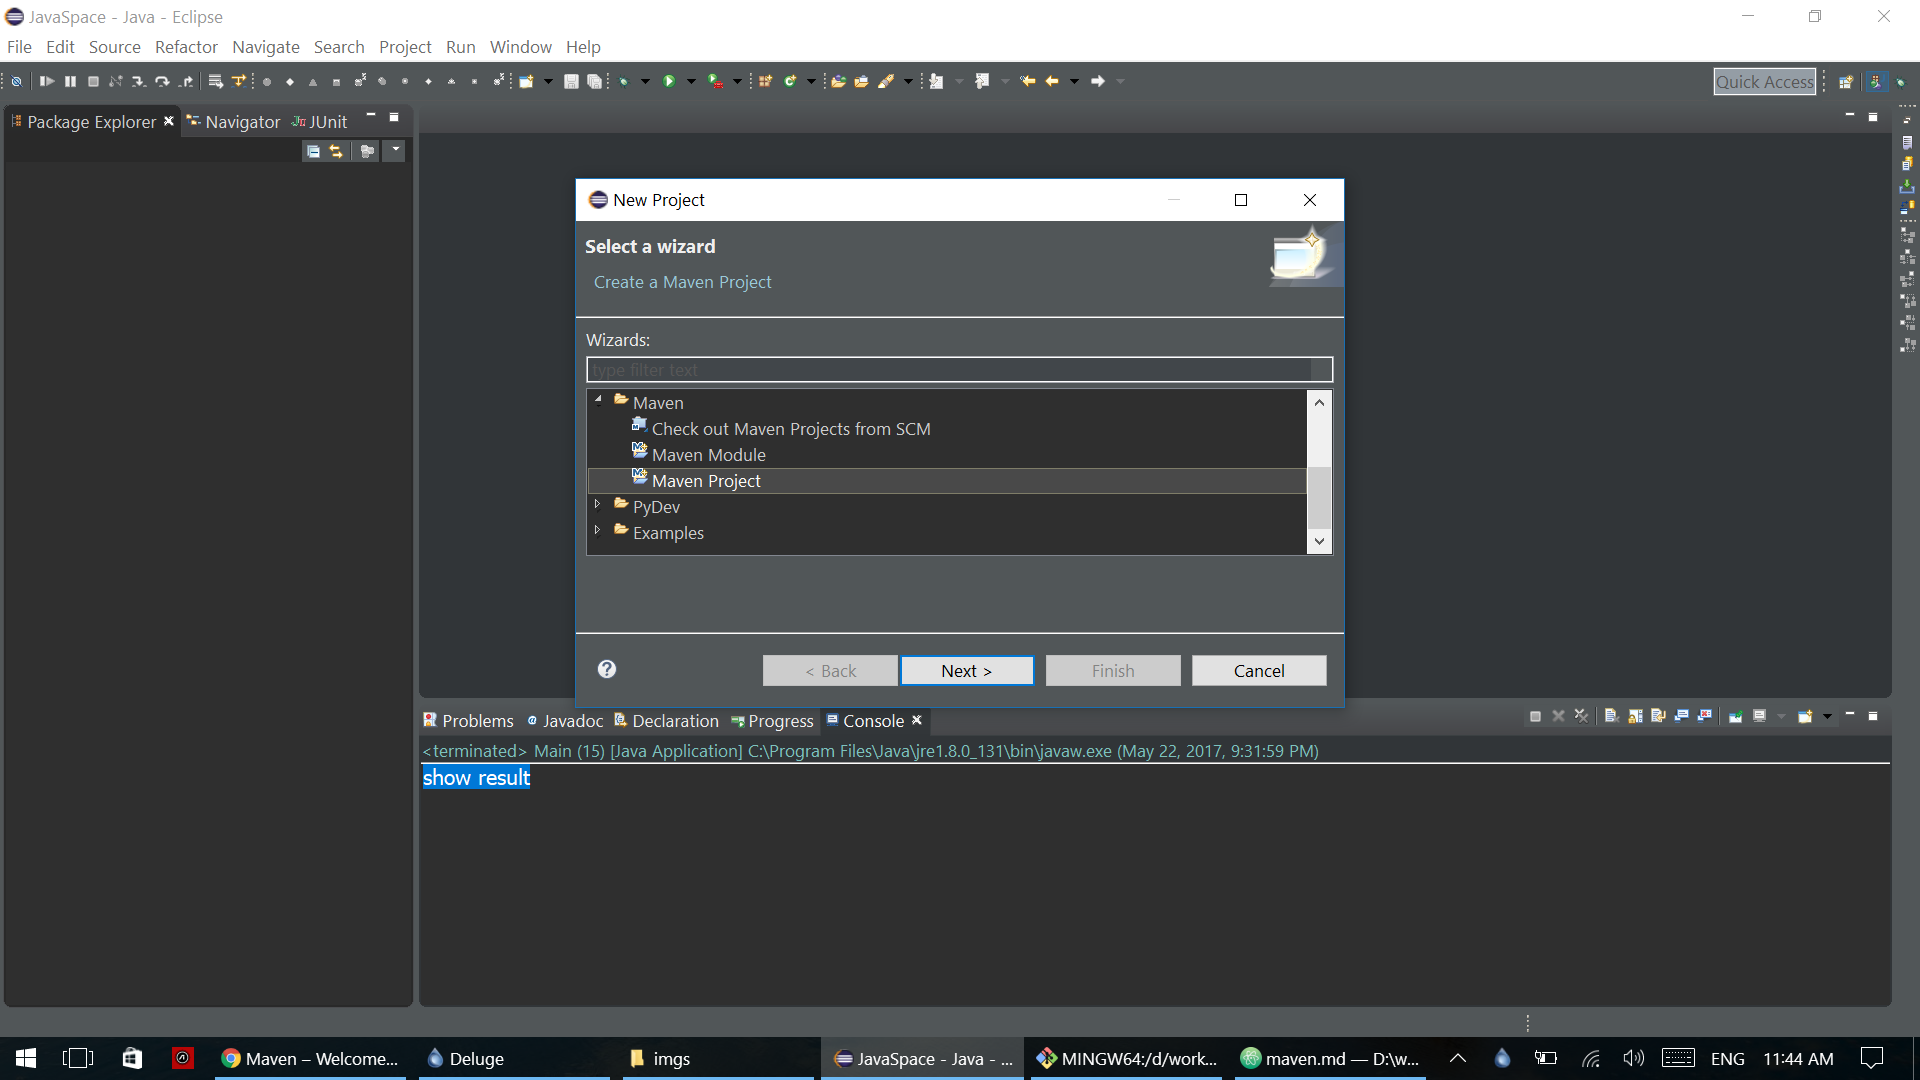Click Next button in New Project dialog
1920x1080 pixels.
coord(967,671)
